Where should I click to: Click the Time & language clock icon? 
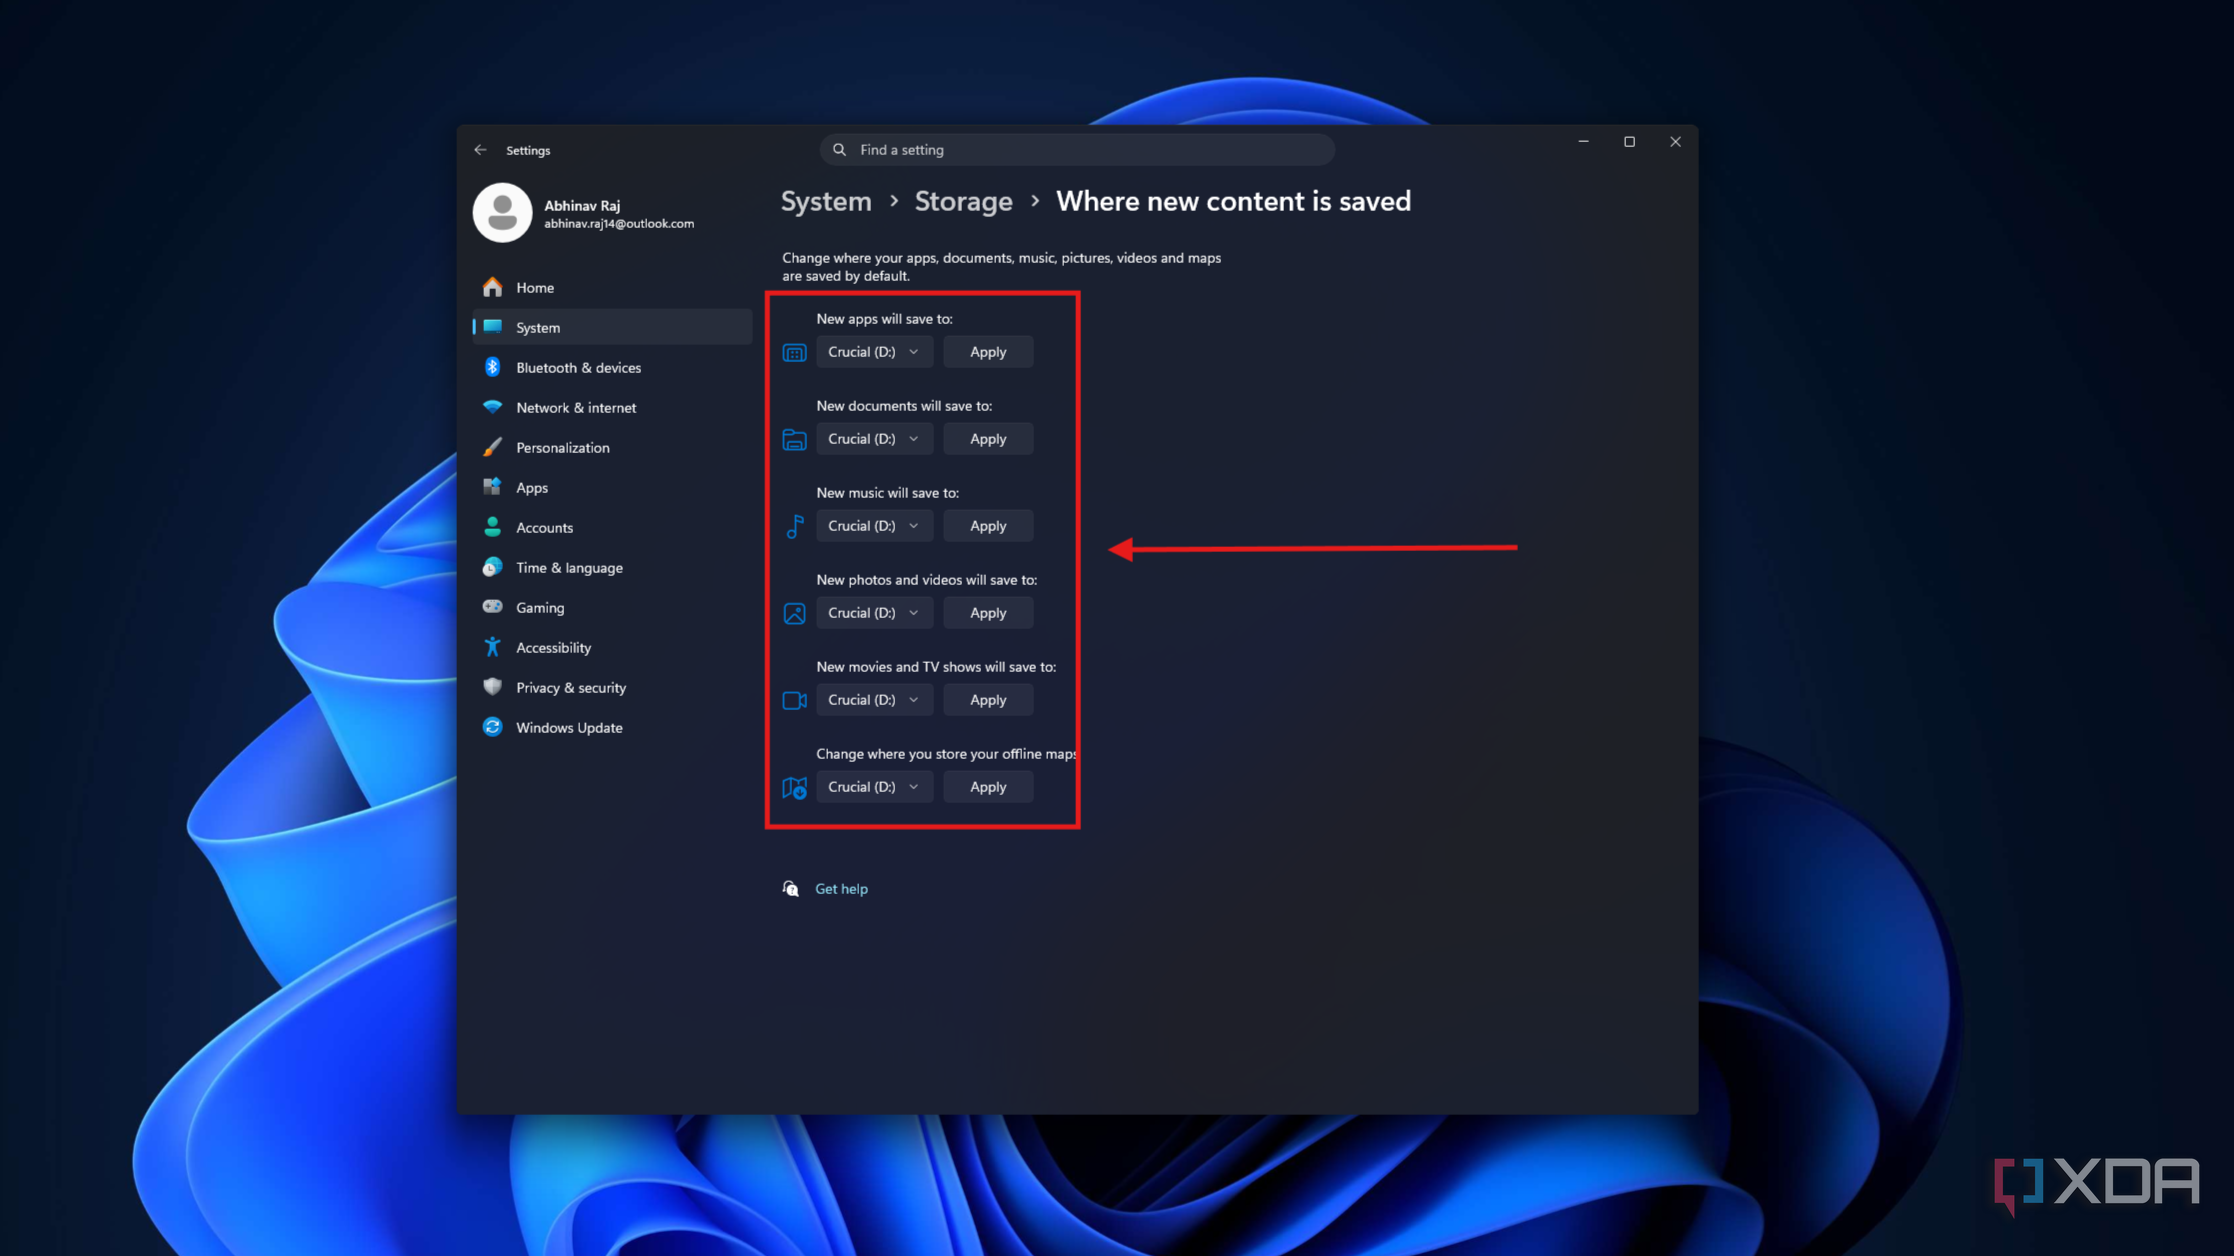click(492, 567)
